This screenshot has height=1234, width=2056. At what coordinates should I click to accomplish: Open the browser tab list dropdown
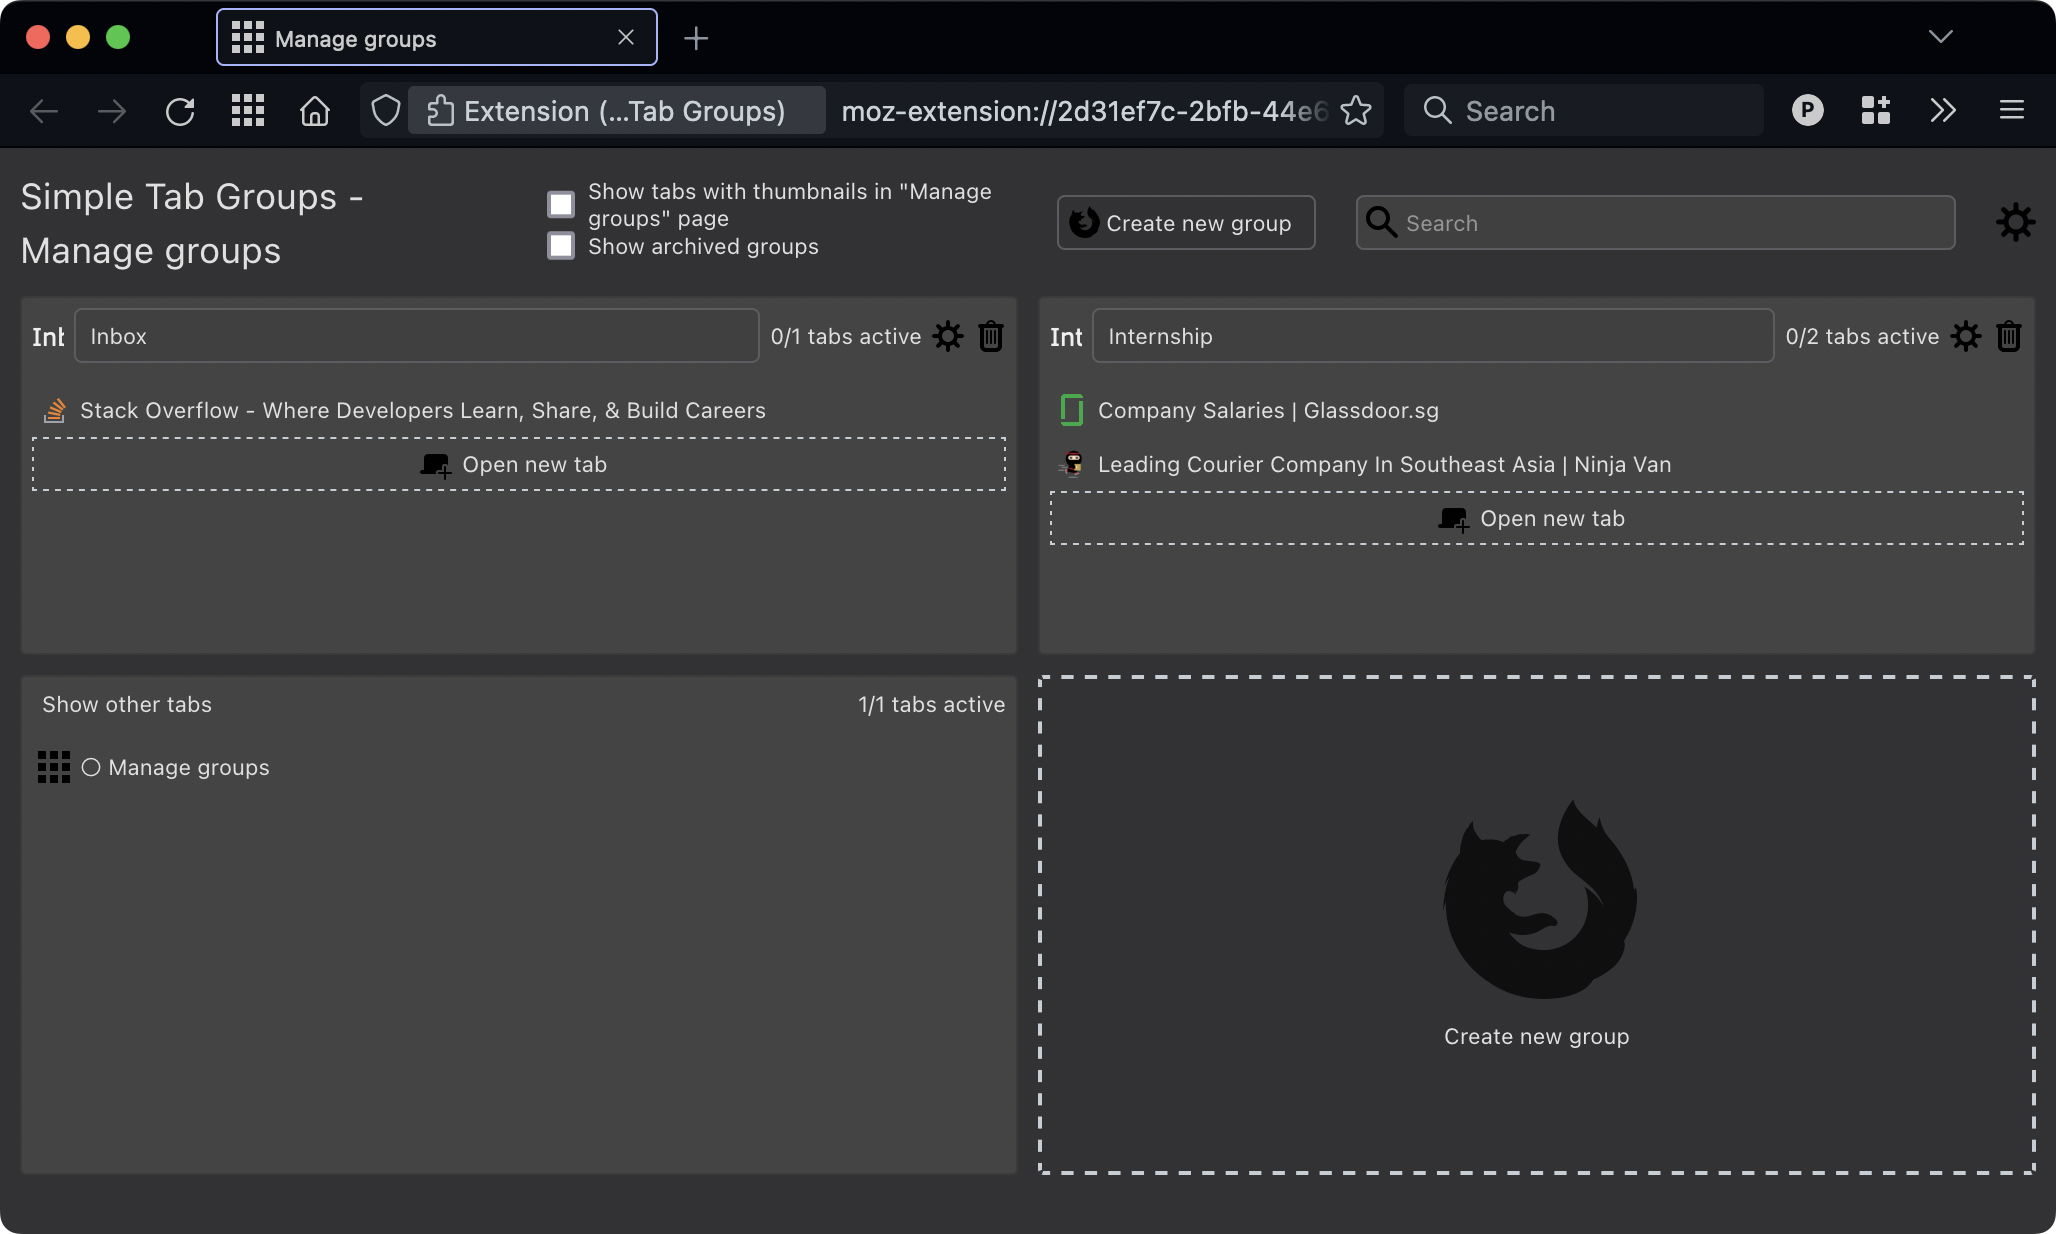[x=1940, y=37]
